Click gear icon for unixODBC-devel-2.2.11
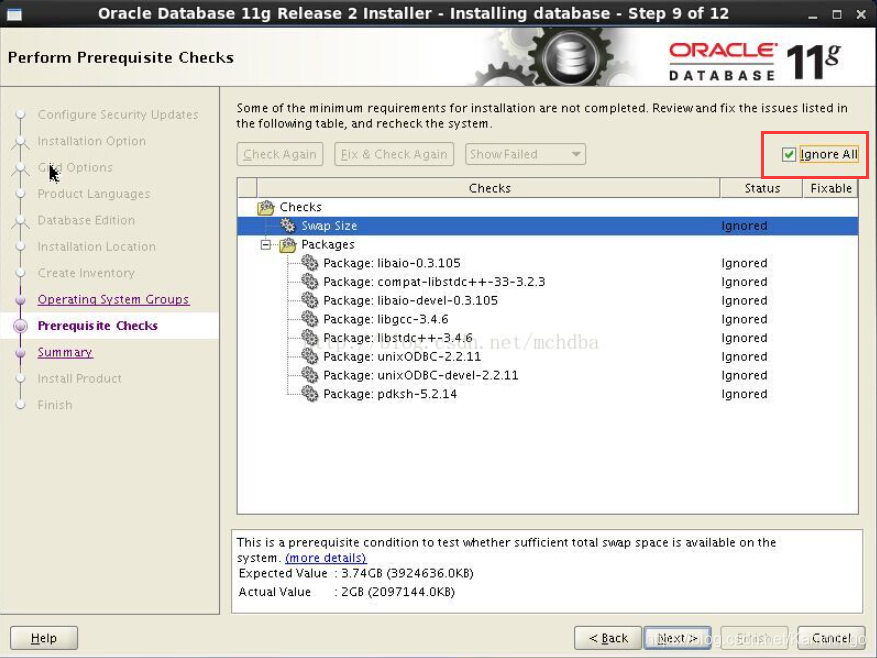 [309, 375]
